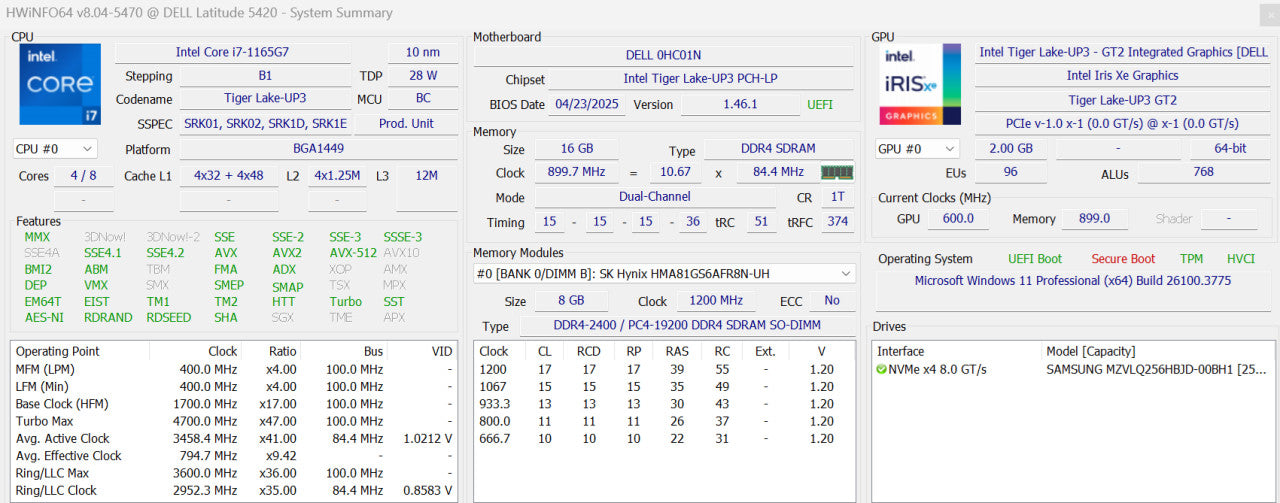Click the tRFC value 374
Screen dimensions: 1280x503
(837, 222)
